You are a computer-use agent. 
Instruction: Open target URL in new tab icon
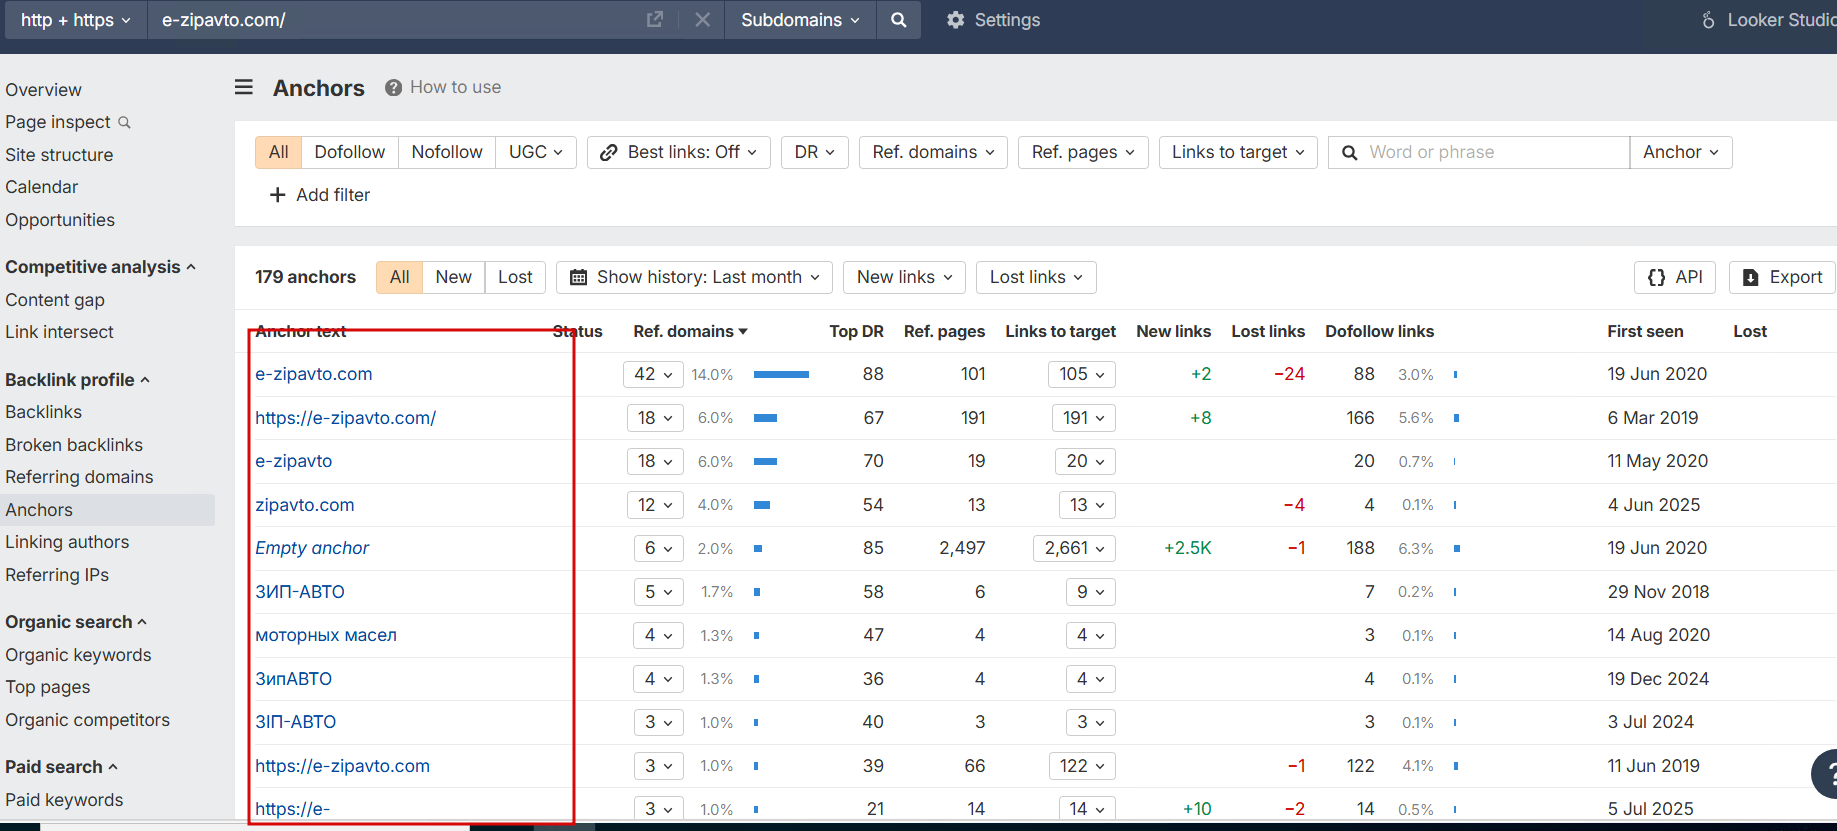pos(655,19)
